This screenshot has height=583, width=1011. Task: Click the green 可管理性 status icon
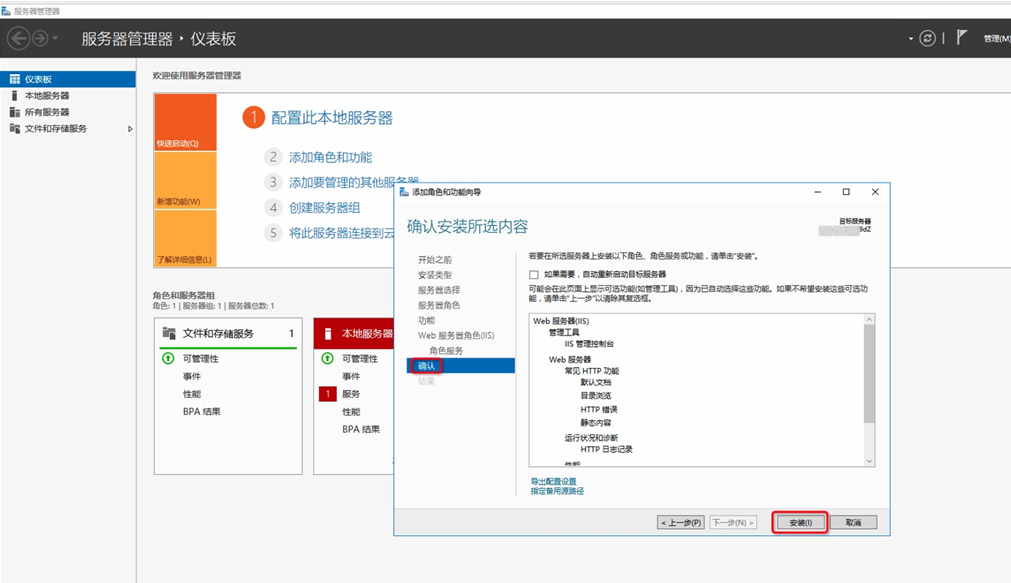point(167,358)
